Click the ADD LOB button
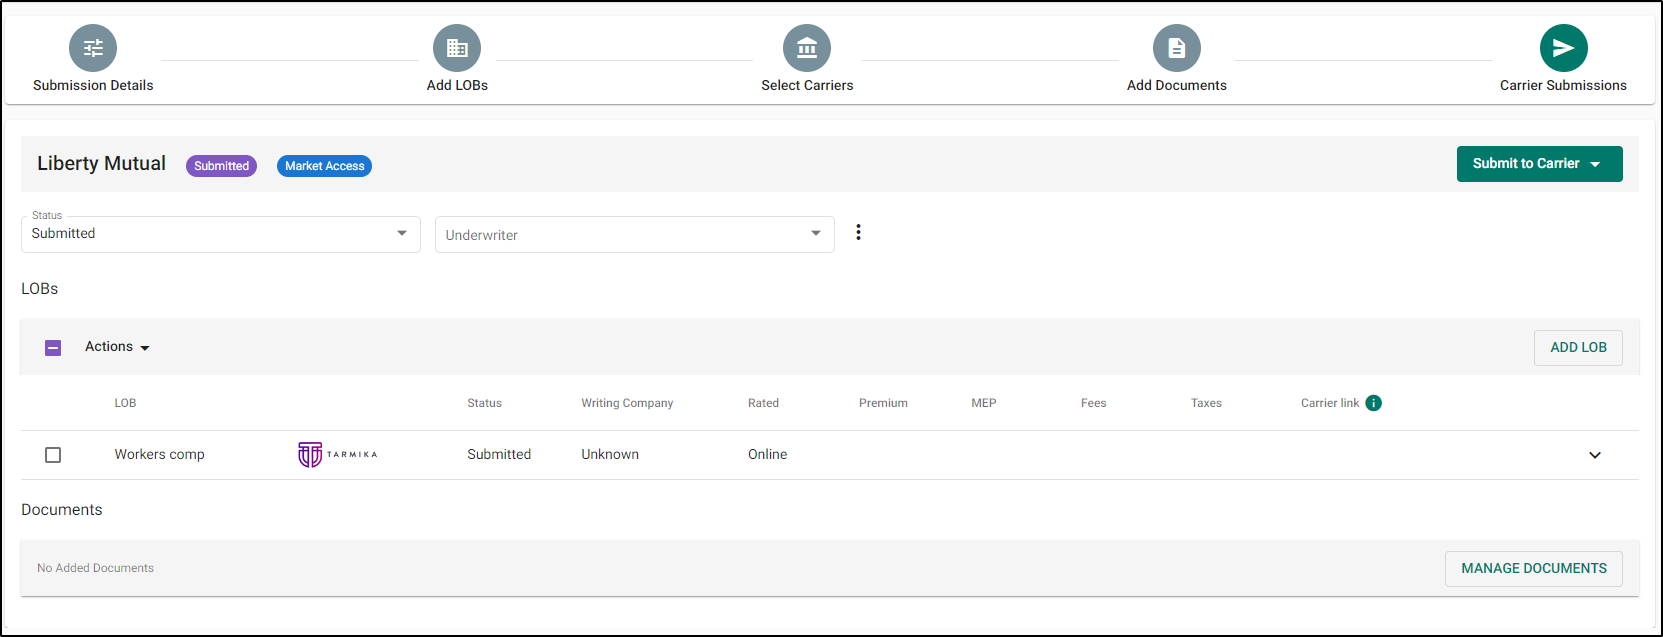Image resolution: width=1663 pixels, height=637 pixels. (1578, 348)
